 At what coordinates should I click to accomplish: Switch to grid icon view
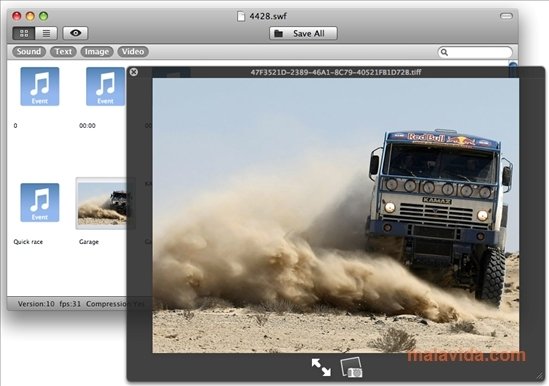(x=24, y=33)
